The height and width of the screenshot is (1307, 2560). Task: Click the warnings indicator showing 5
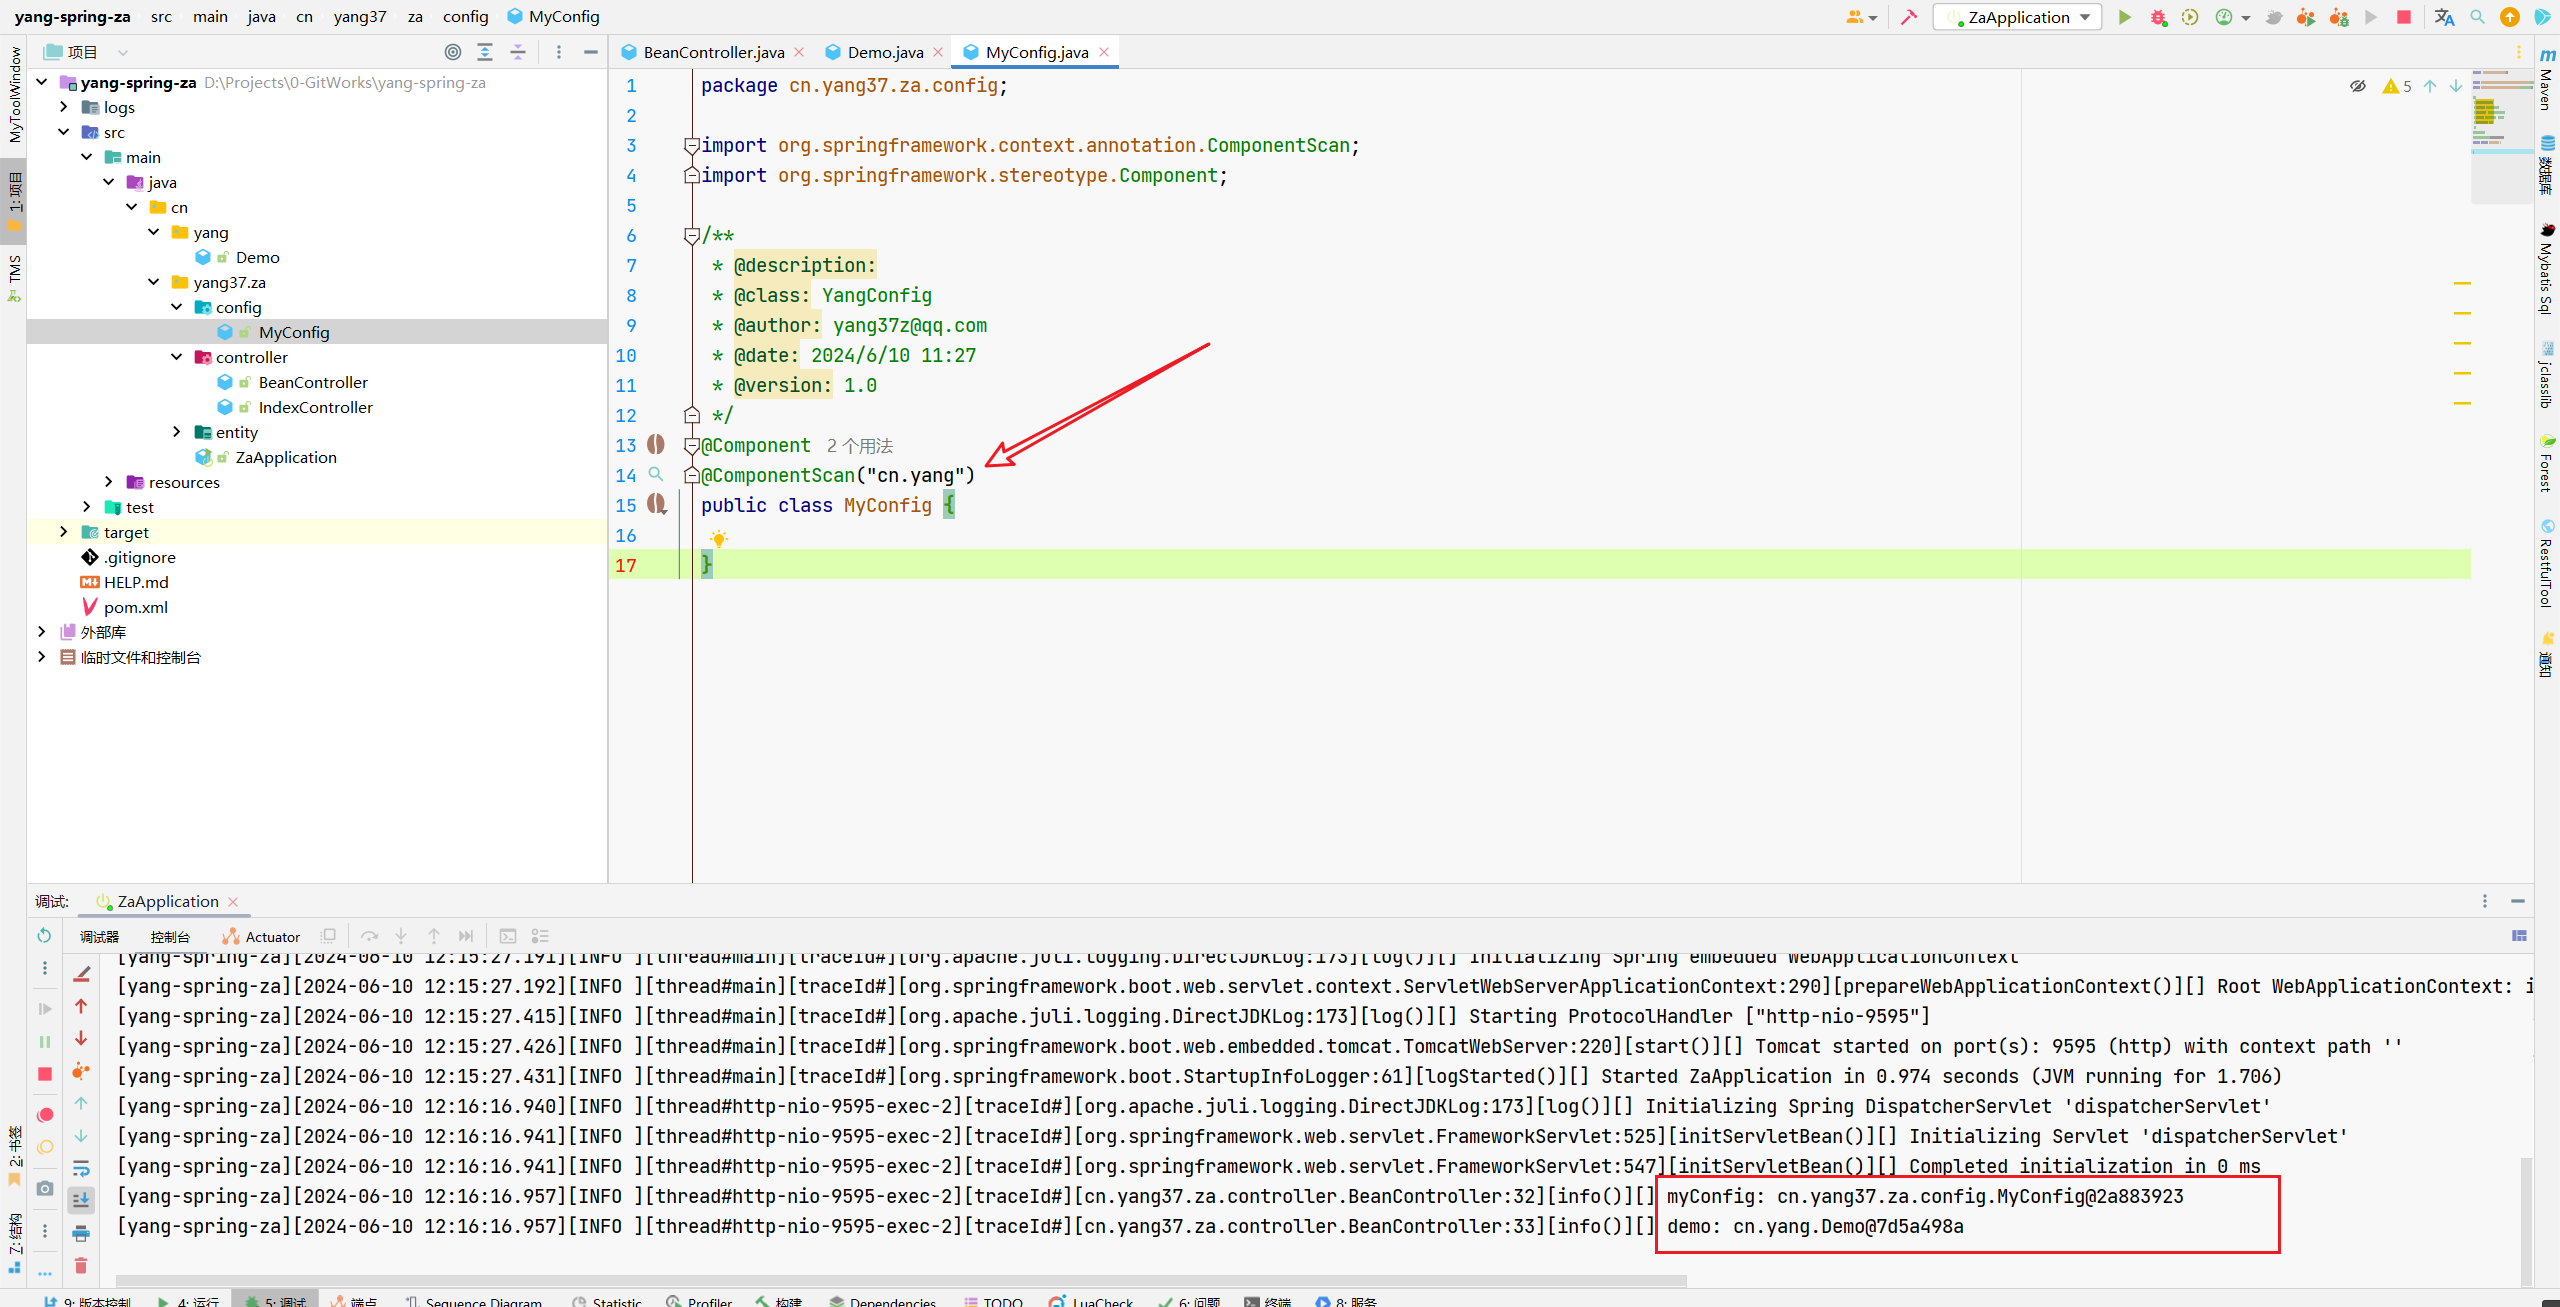pyautogui.click(x=2397, y=86)
